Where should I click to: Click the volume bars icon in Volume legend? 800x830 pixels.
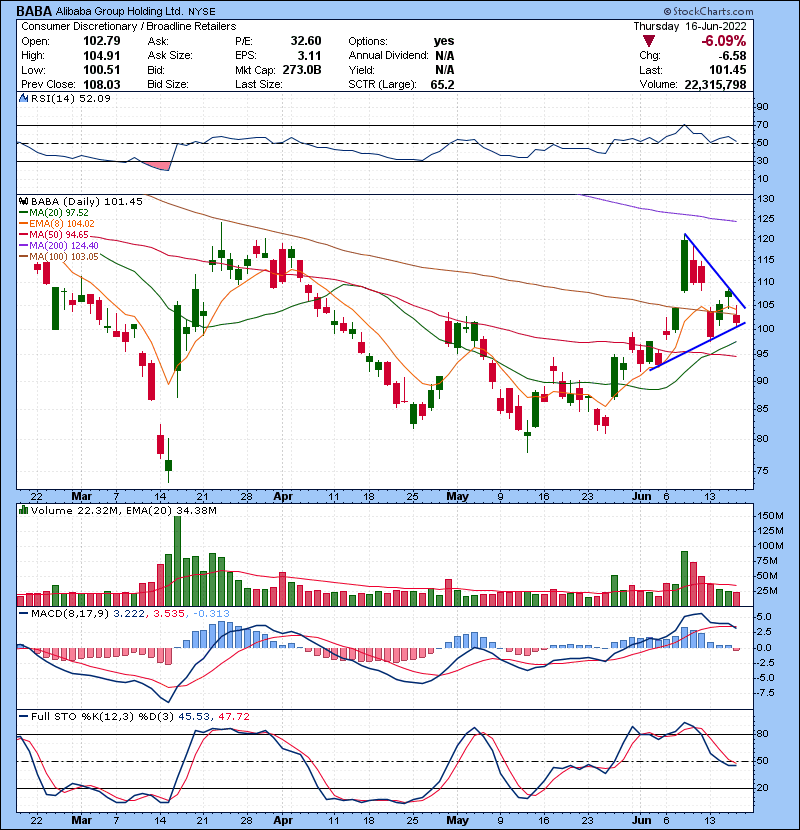[x=23, y=510]
